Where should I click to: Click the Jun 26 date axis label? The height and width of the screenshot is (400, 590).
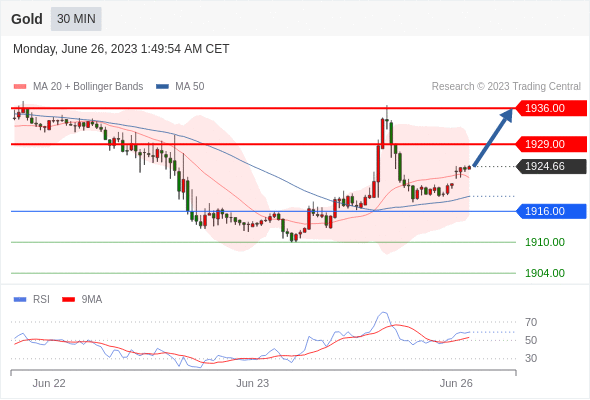pos(456,383)
